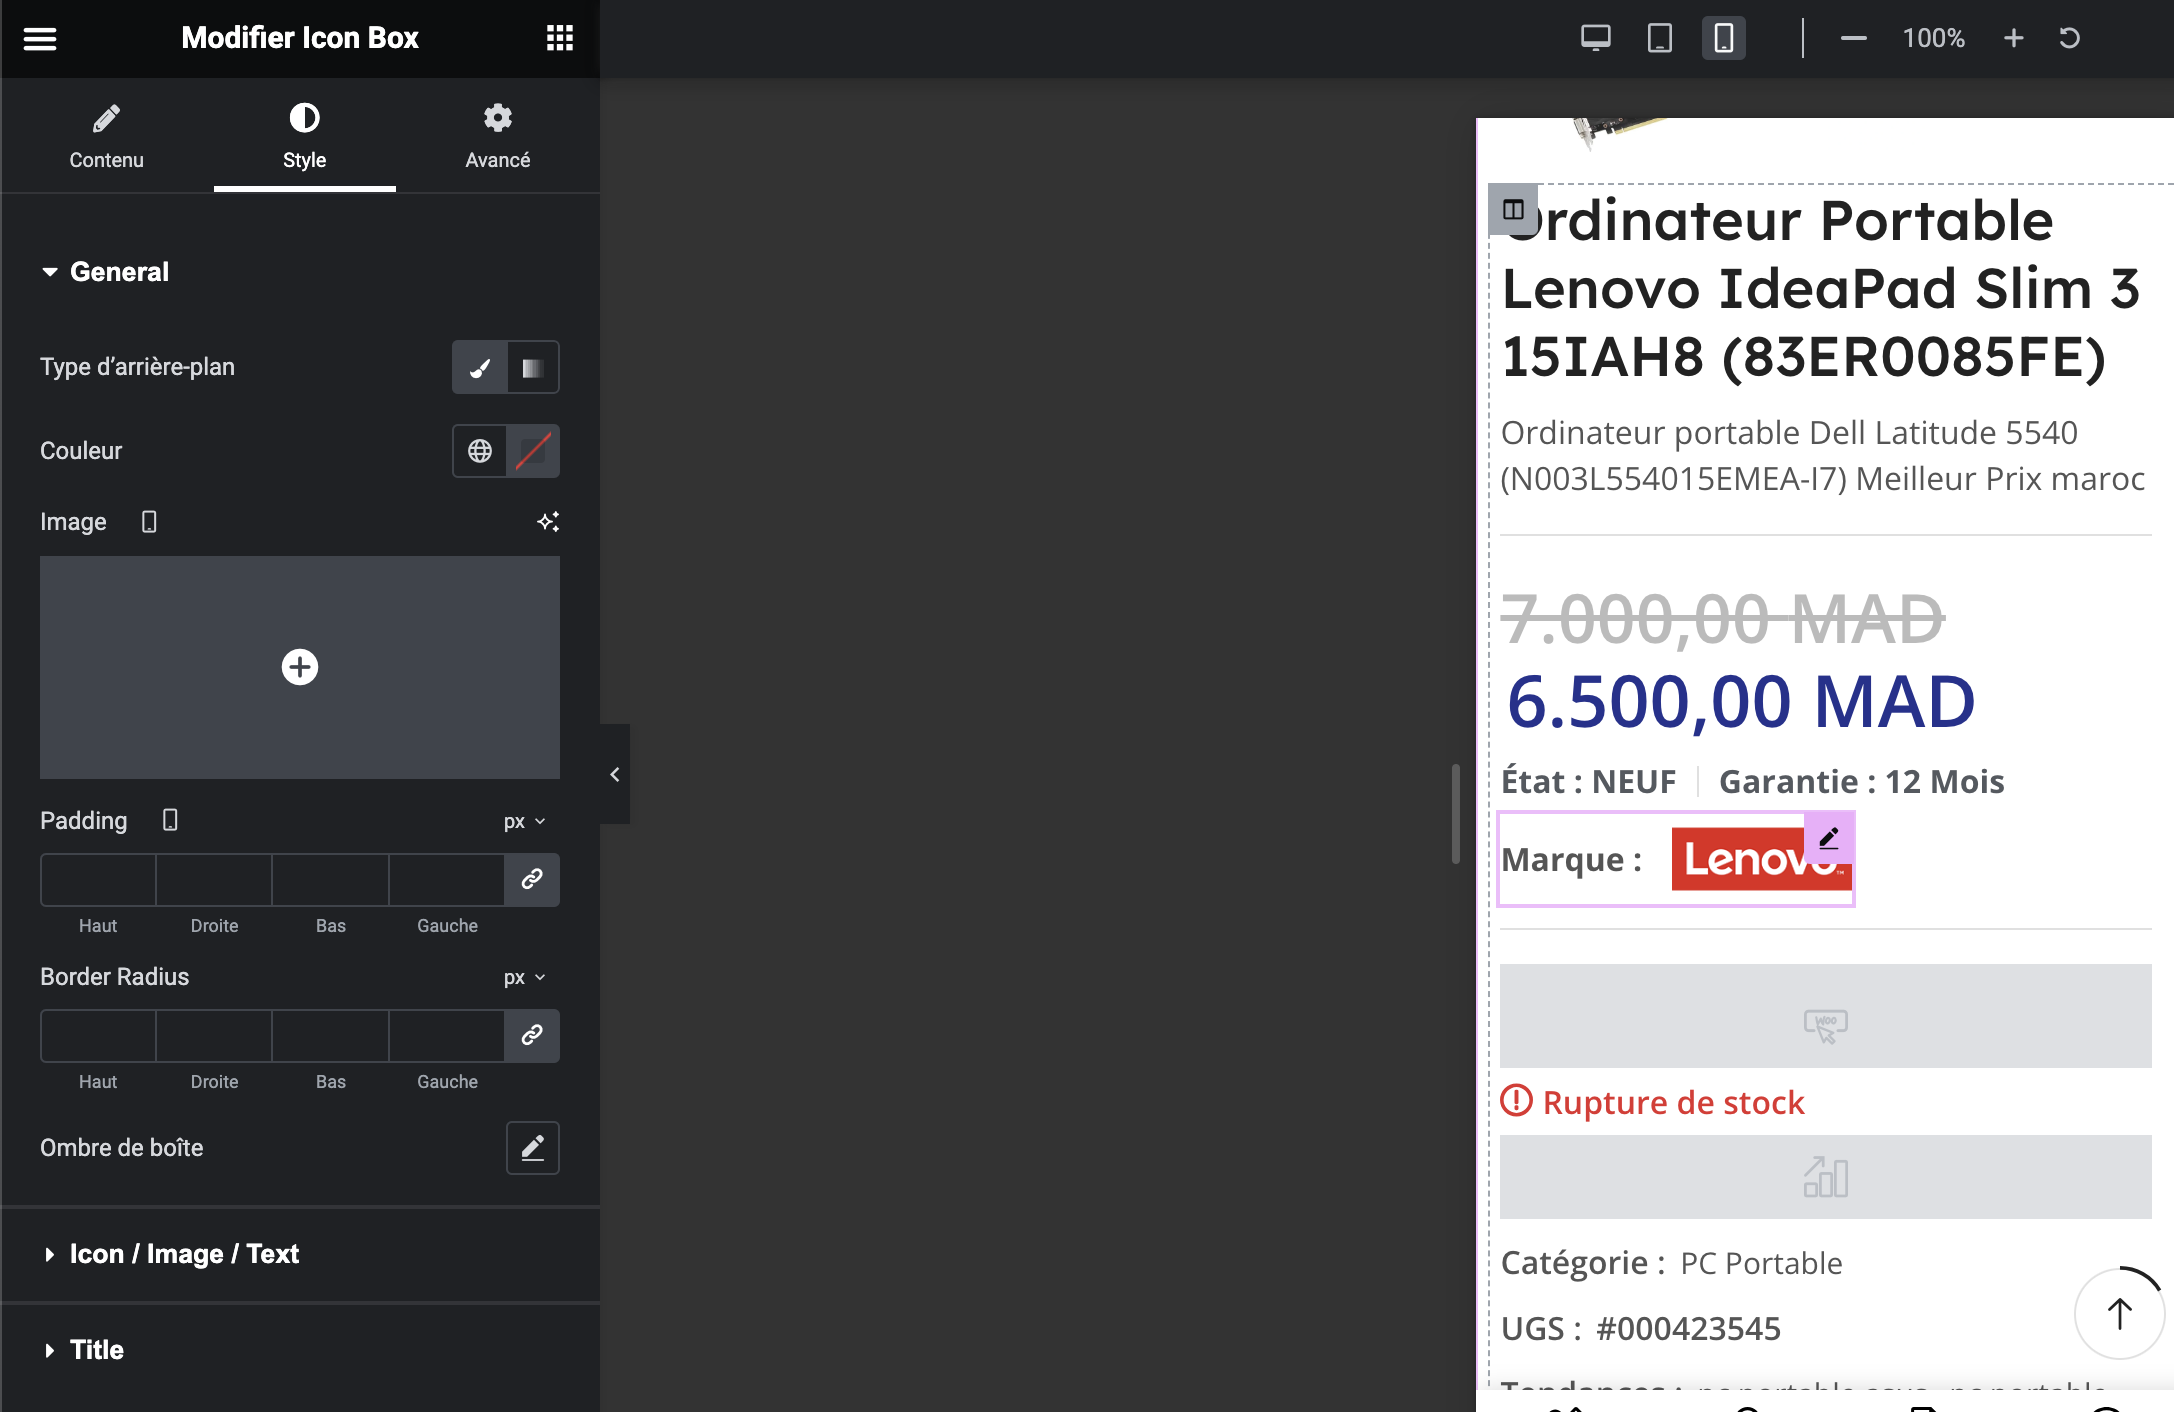The width and height of the screenshot is (2174, 1412).
Task: Choose classic background type brush
Action: [480, 367]
